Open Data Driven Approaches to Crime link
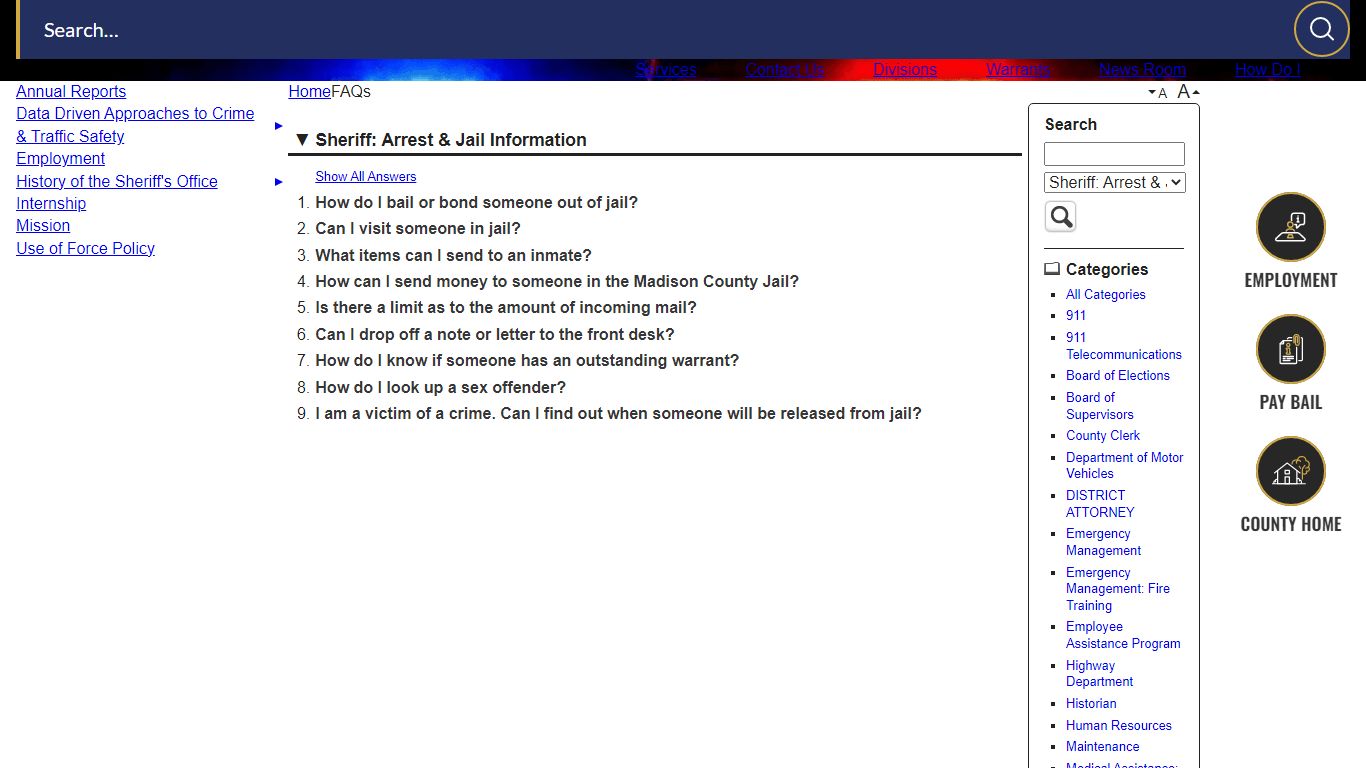 point(135,125)
